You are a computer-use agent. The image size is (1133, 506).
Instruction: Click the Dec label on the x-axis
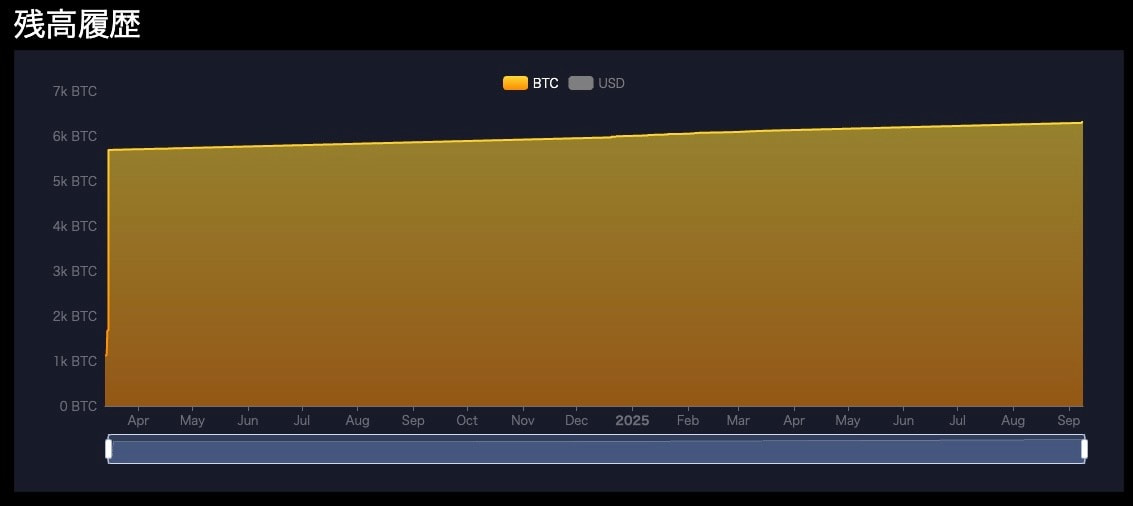click(577, 421)
